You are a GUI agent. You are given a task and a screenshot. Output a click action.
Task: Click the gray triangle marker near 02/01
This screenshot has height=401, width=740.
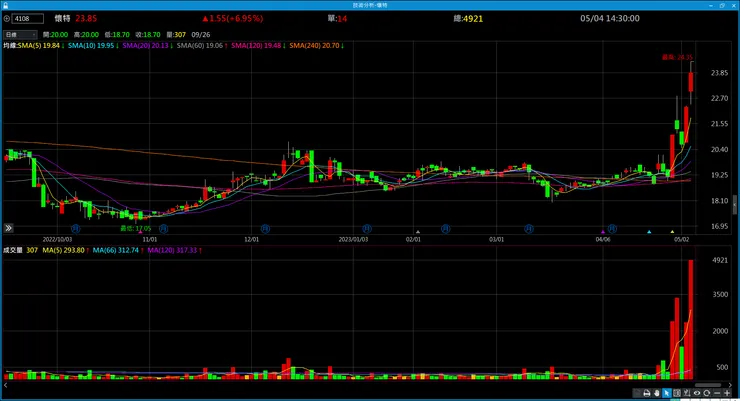pos(418,232)
